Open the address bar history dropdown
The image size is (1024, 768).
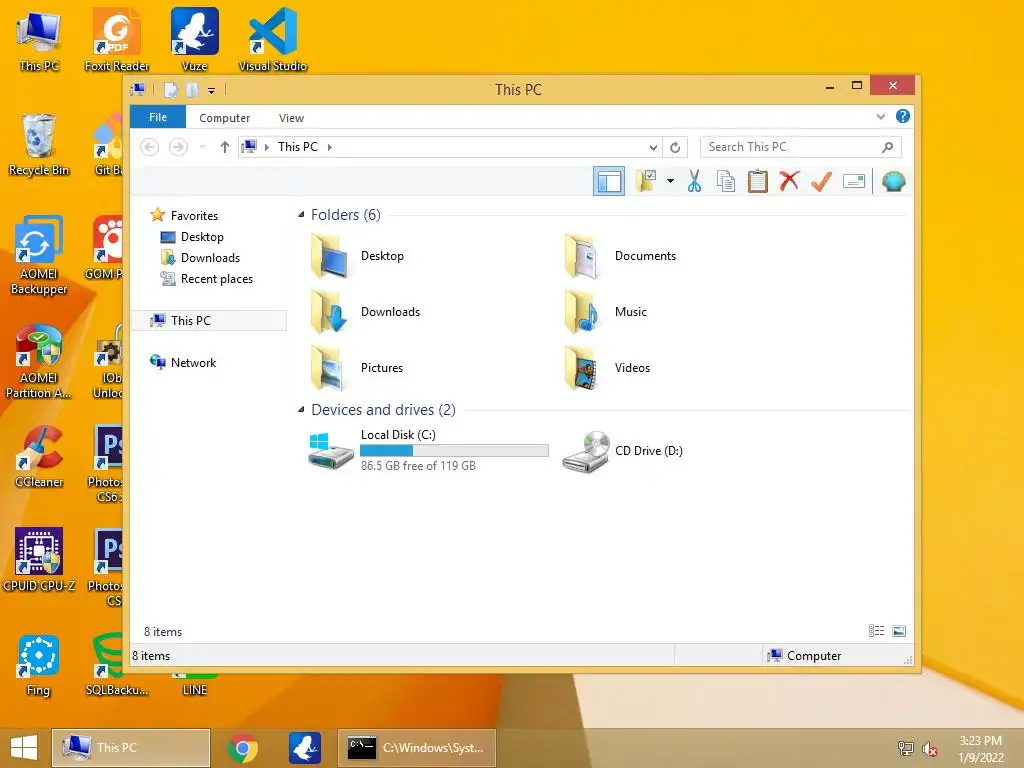(x=653, y=147)
